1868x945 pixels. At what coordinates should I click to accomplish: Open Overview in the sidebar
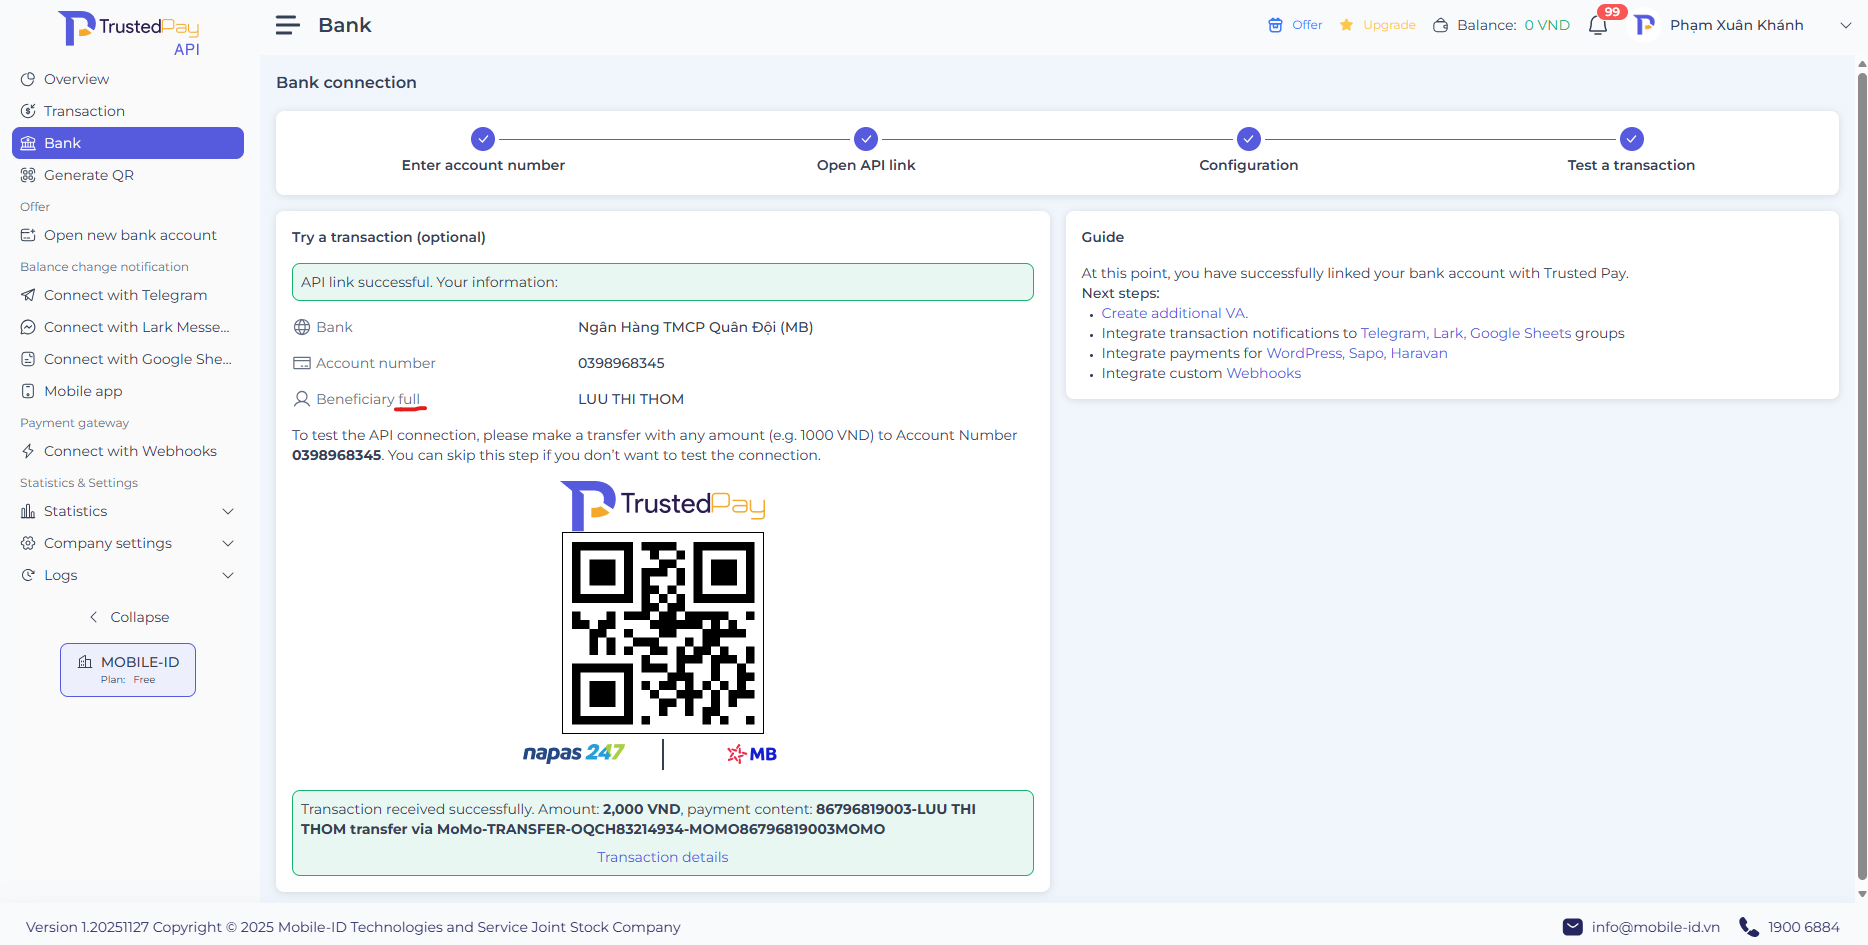click(128, 79)
